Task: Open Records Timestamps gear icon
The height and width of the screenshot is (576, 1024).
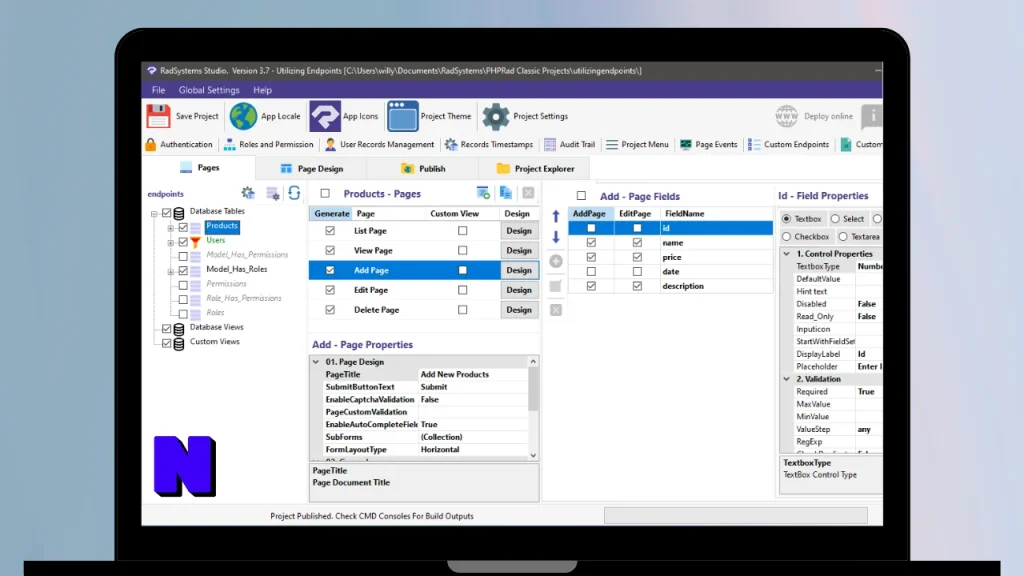Action: tap(451, 144)
